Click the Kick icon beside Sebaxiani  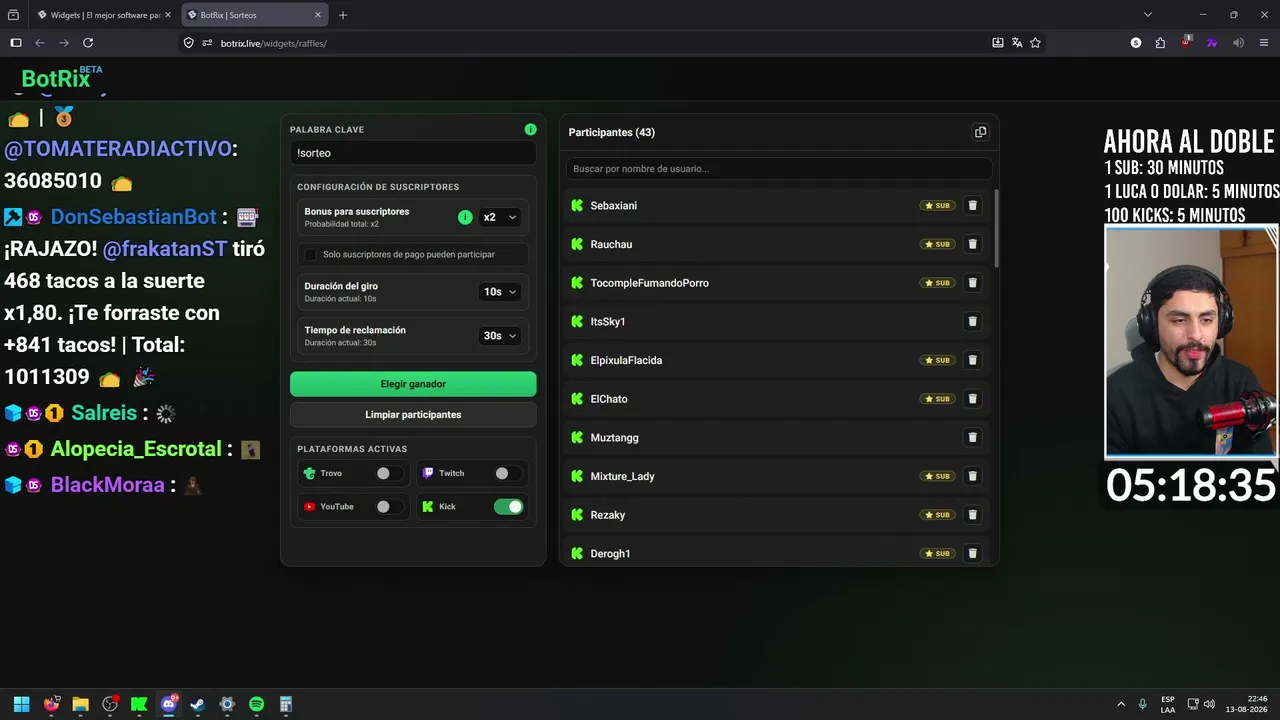577,206
